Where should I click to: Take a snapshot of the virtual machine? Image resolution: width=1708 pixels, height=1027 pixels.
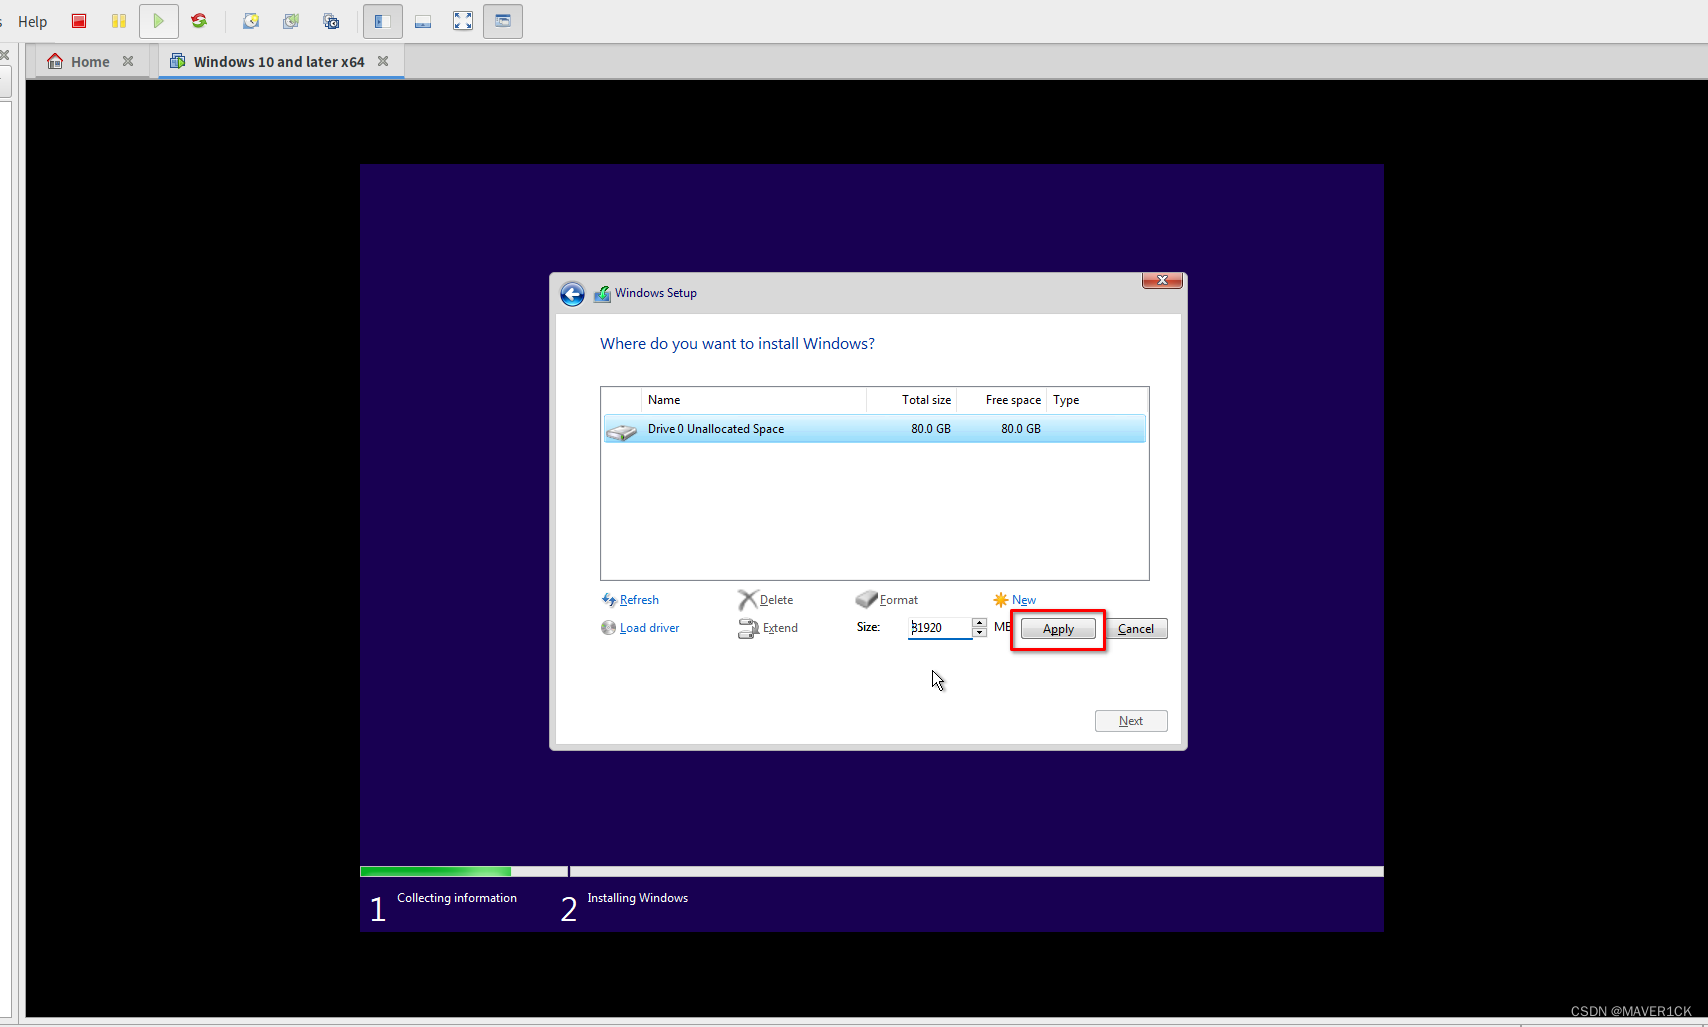coord(251,21)
